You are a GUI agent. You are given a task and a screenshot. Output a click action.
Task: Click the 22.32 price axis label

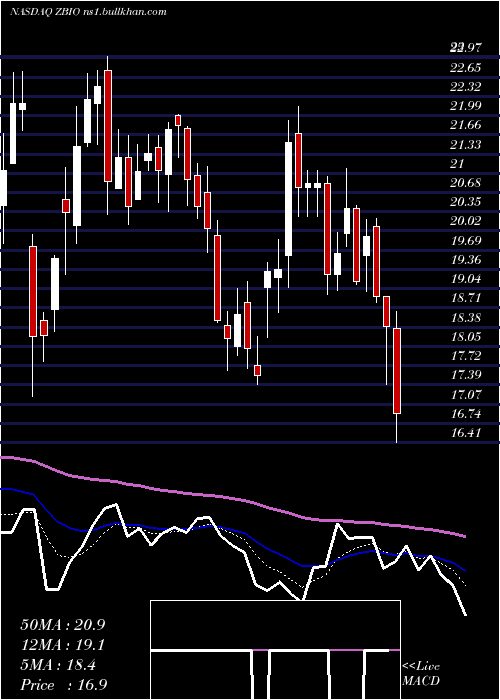pyautogui.click(x=466, y=87)
